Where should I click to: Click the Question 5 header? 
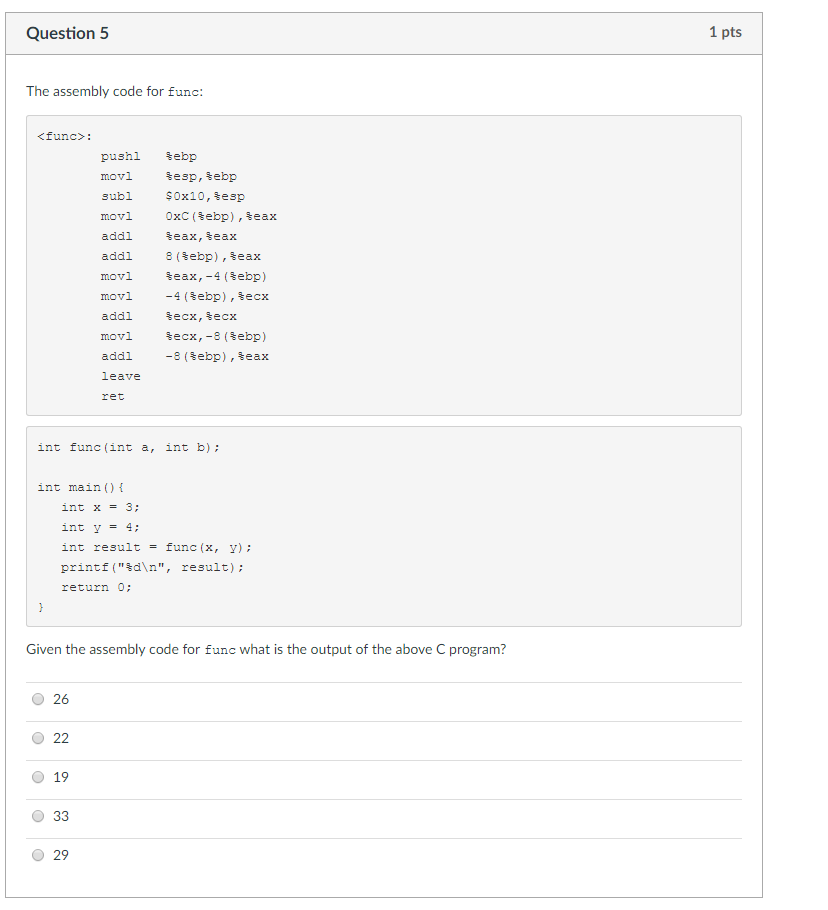(67, 33)
